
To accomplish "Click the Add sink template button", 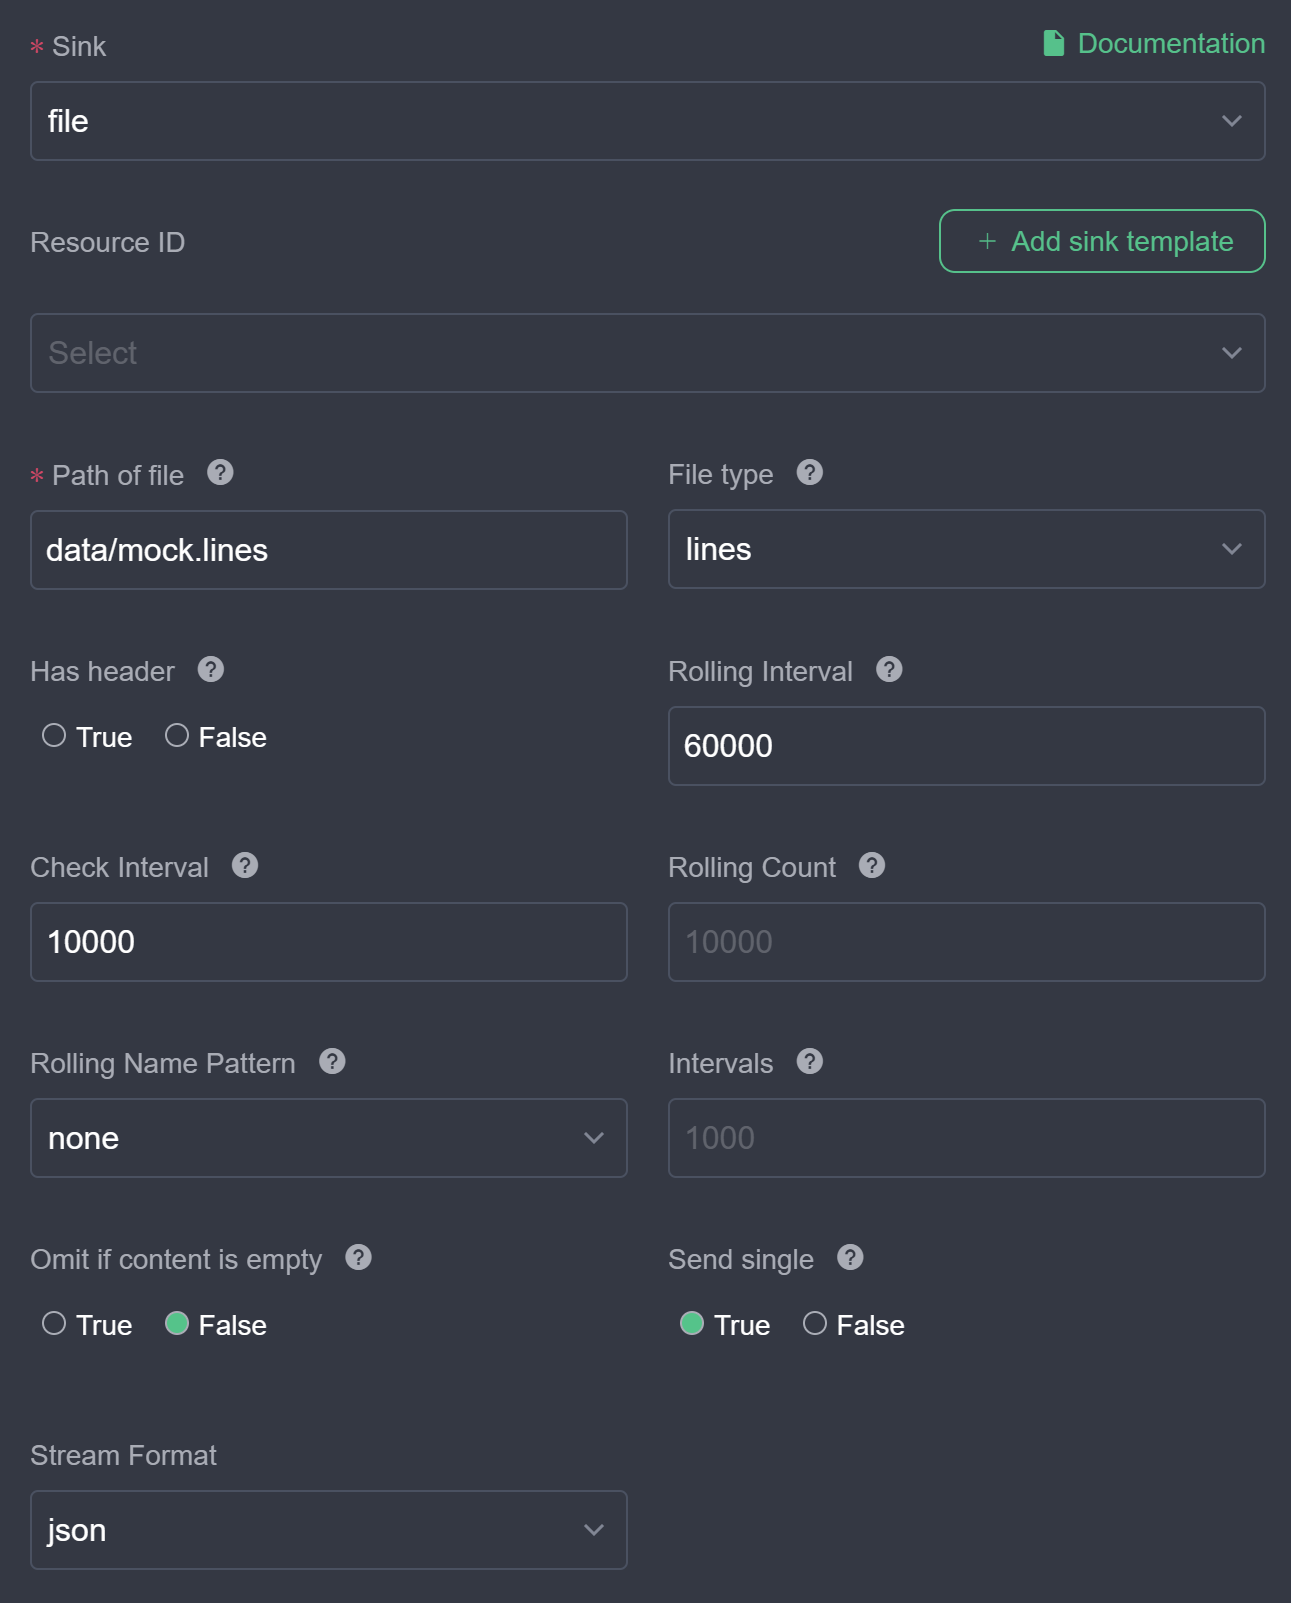I will click(1102, 241).
